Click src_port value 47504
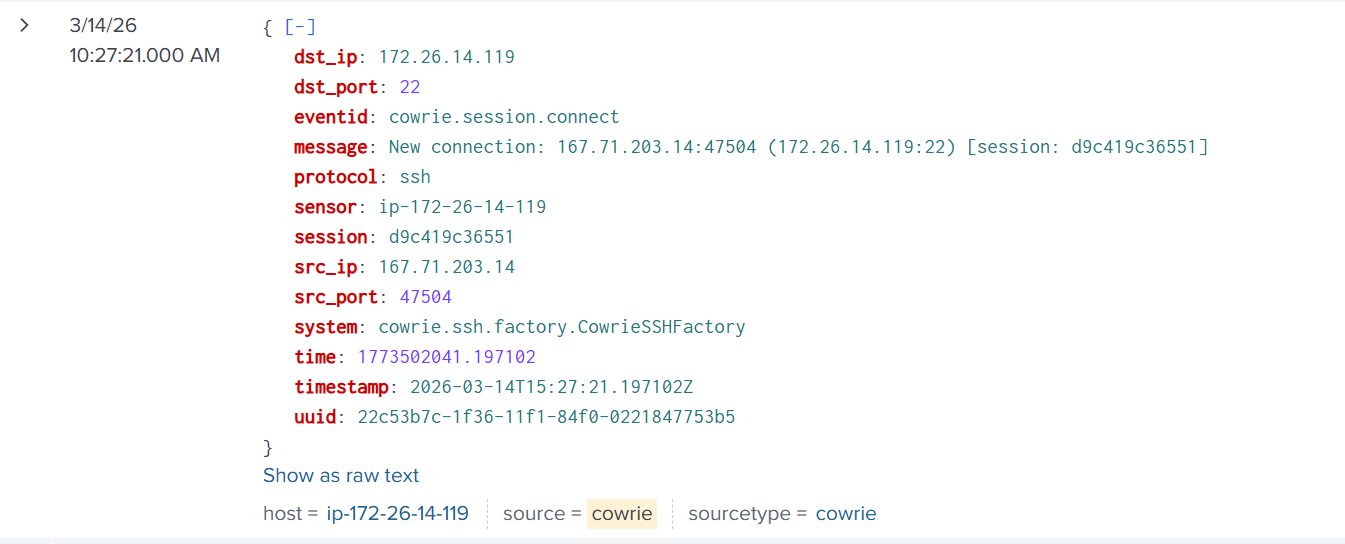The width and height of the screenshot is (1345, 544). point(426,297)
